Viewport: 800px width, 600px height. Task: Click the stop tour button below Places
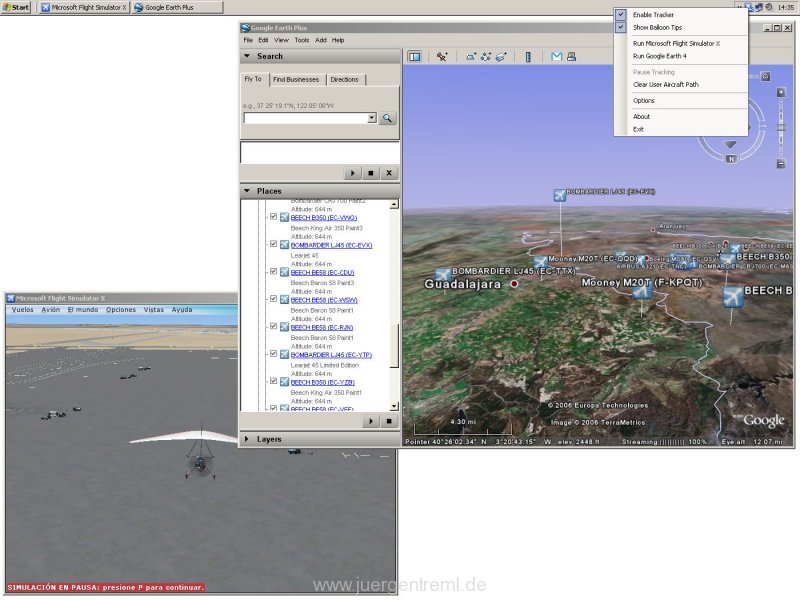(389, 421)
